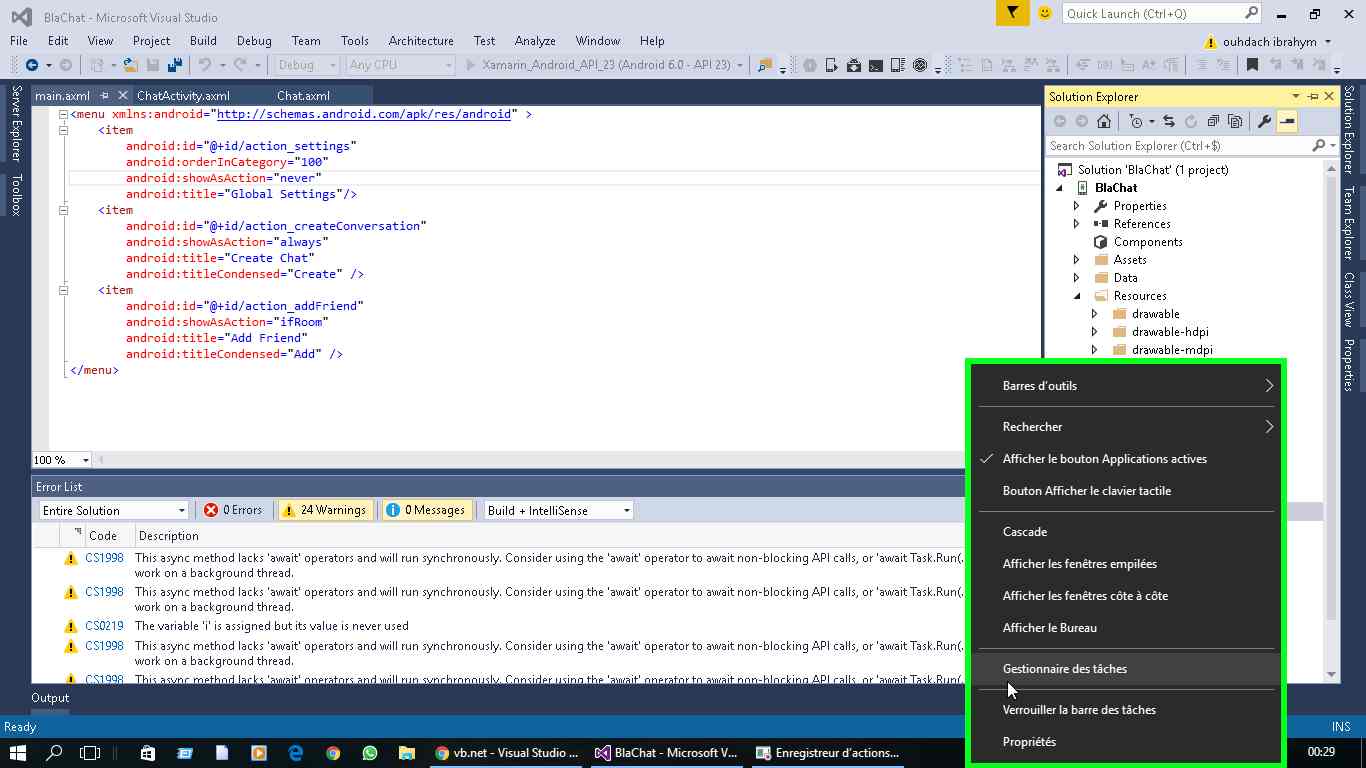Click the Open File toolbar icon

(130, 65)
